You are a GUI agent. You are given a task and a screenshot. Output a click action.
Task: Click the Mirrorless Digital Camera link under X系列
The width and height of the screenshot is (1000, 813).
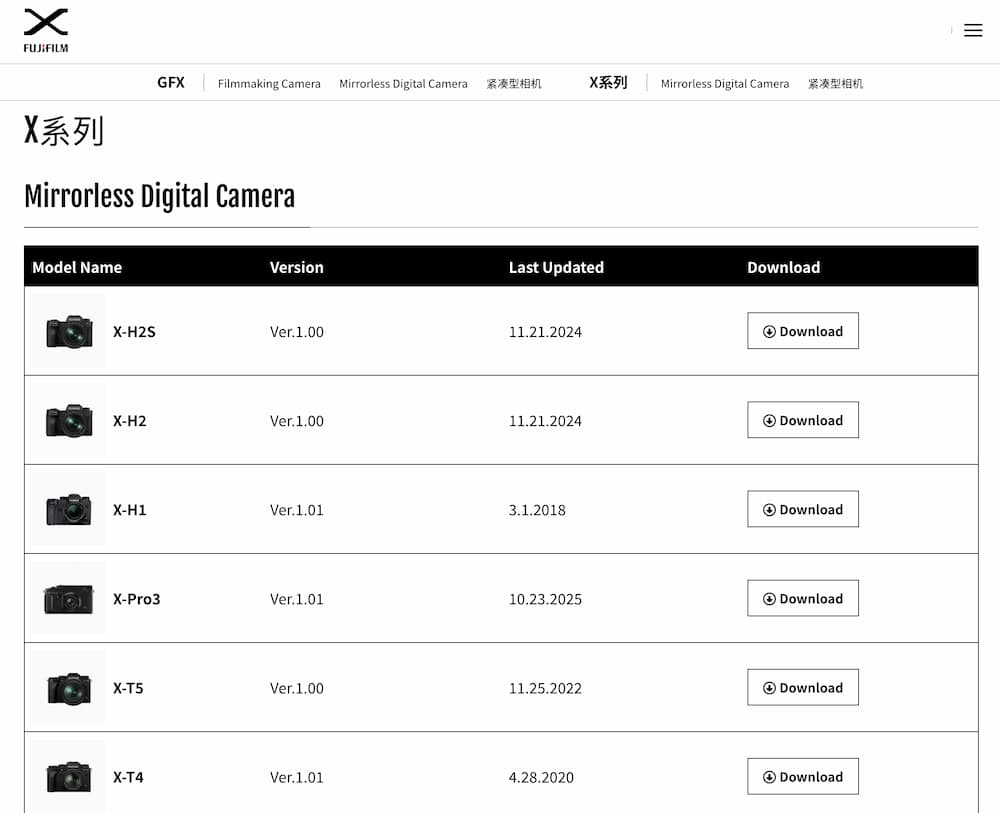pos(725,84)
